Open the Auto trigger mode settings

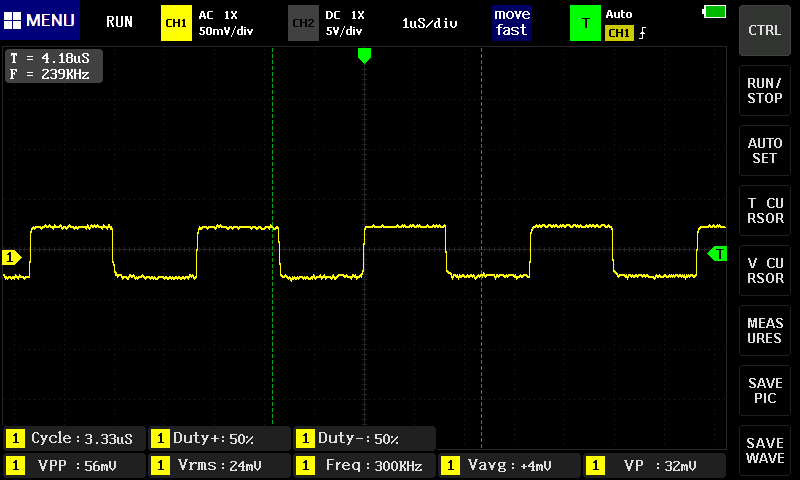click(x=620, y=15)
